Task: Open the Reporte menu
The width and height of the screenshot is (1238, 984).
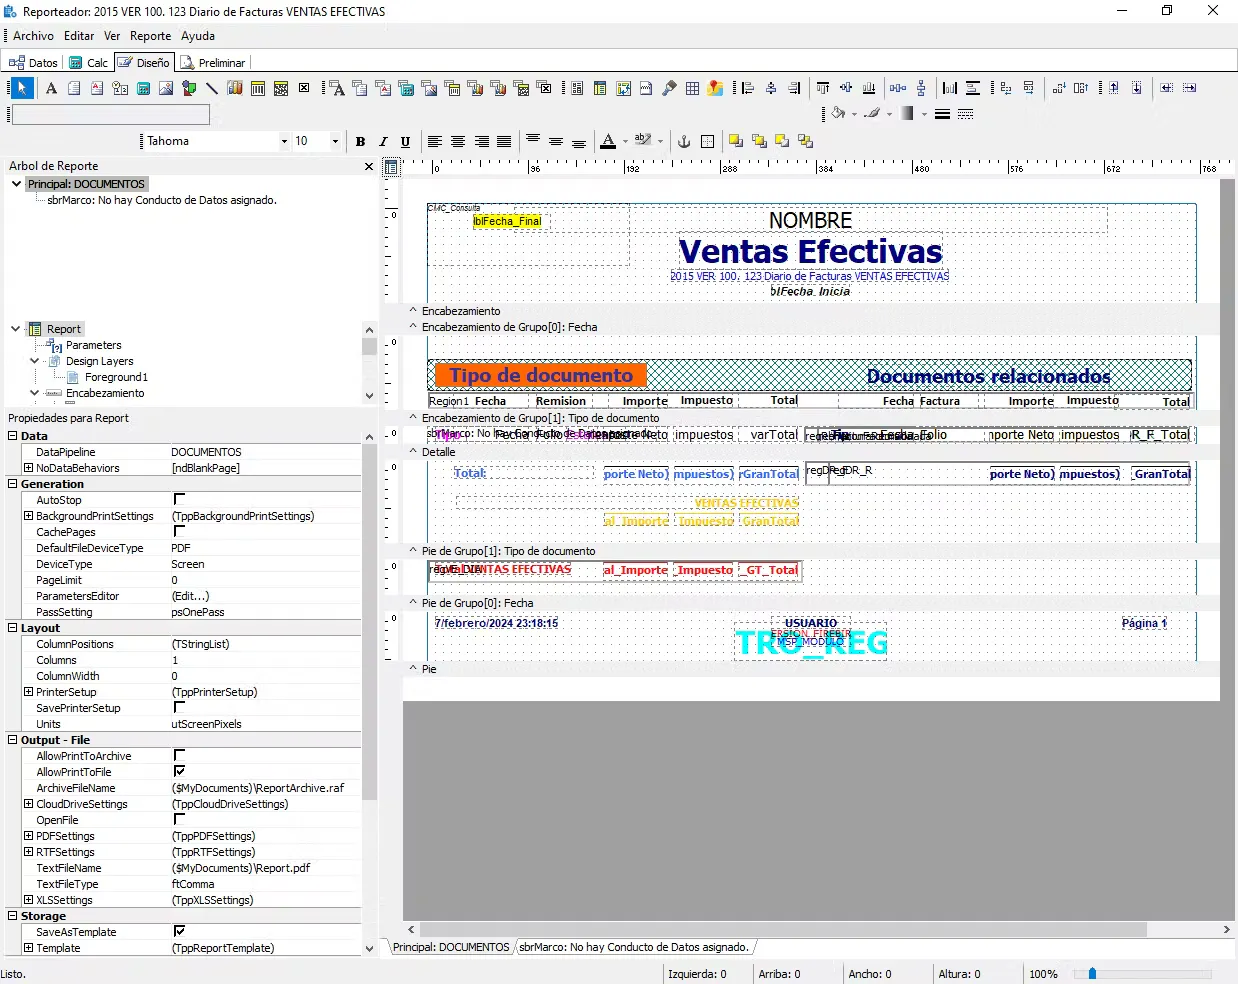Action: [150, 36]
